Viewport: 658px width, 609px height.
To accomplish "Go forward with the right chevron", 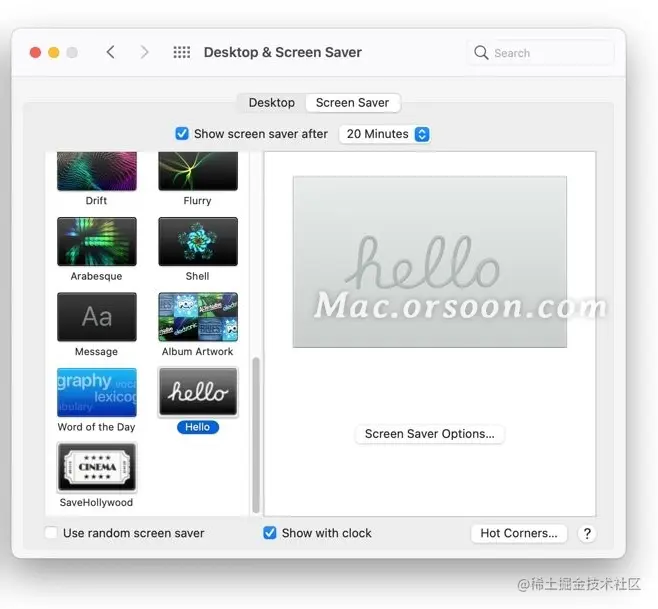I will click(144, 52).
